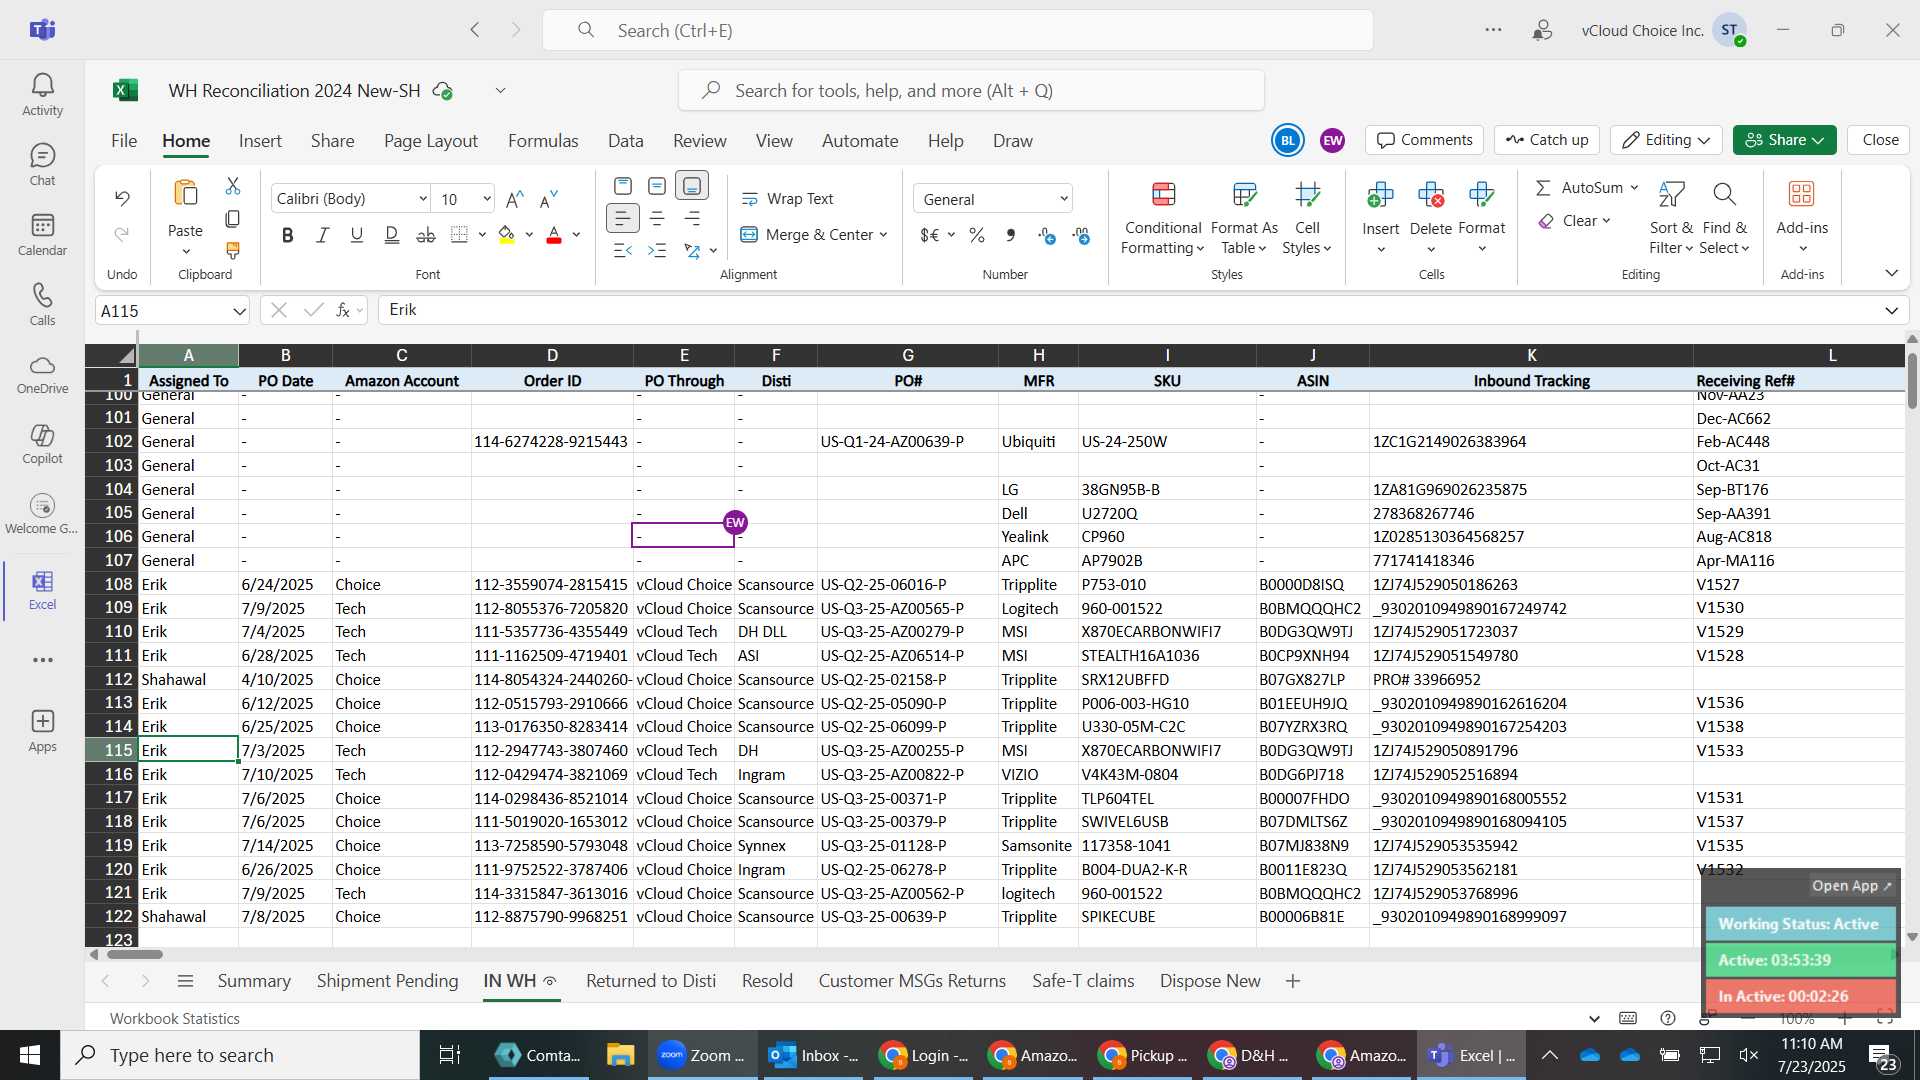
Task: Expand the formula bar
Action: click(x=1891, y=311)
